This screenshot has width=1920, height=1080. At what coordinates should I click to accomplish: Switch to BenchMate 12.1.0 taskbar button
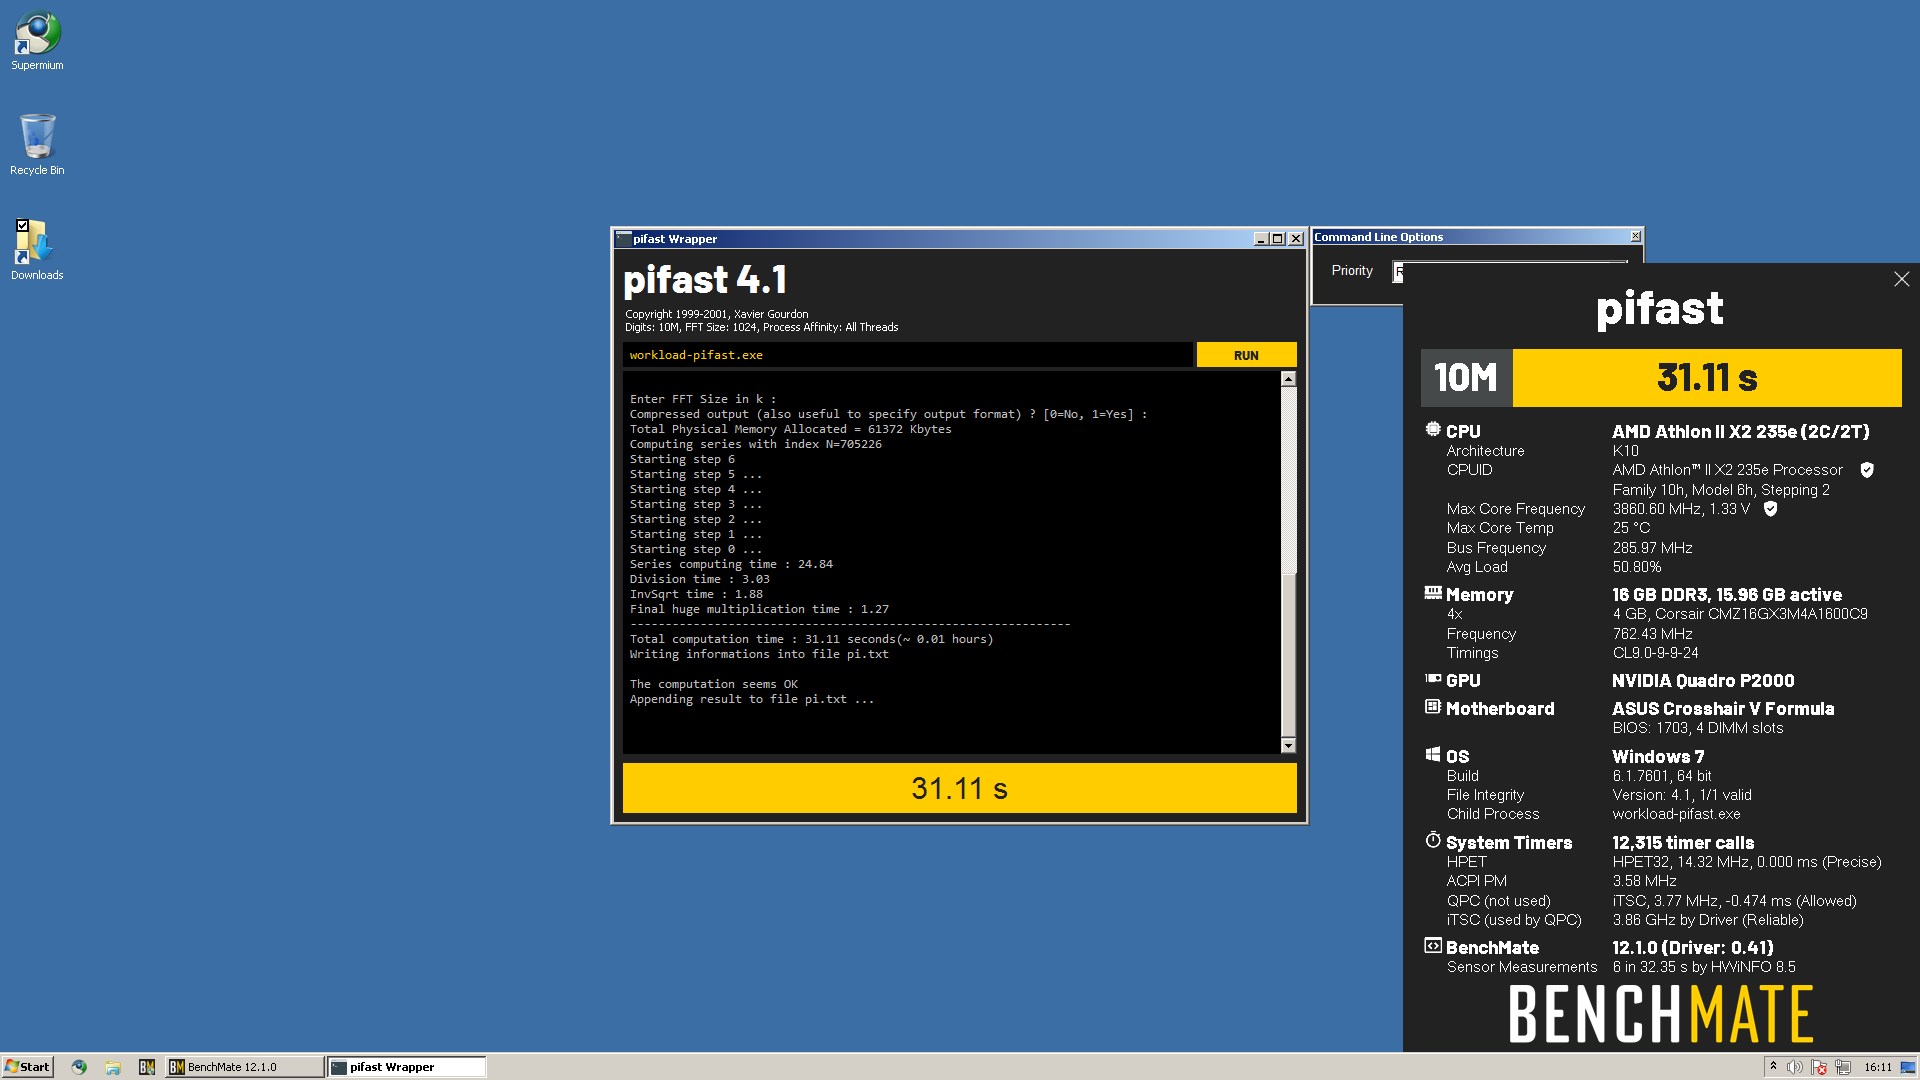(245, 1067)
